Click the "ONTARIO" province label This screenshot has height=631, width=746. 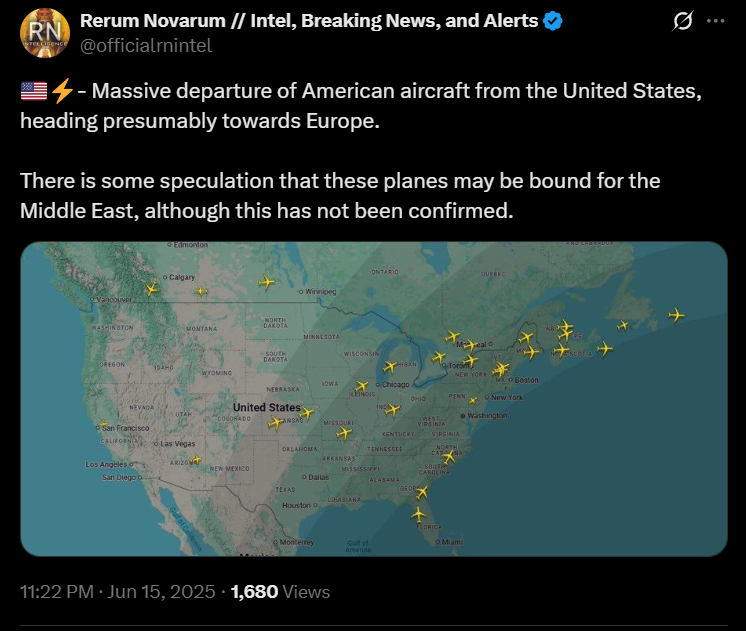pyautogui.click(x=385, y=272)
